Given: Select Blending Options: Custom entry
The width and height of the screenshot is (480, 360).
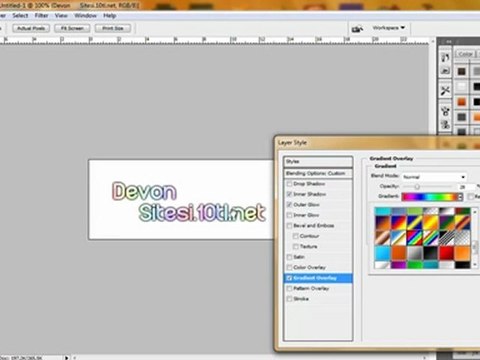Looking at the screenshot, I should pyautogui.click(x=318, y=173).
